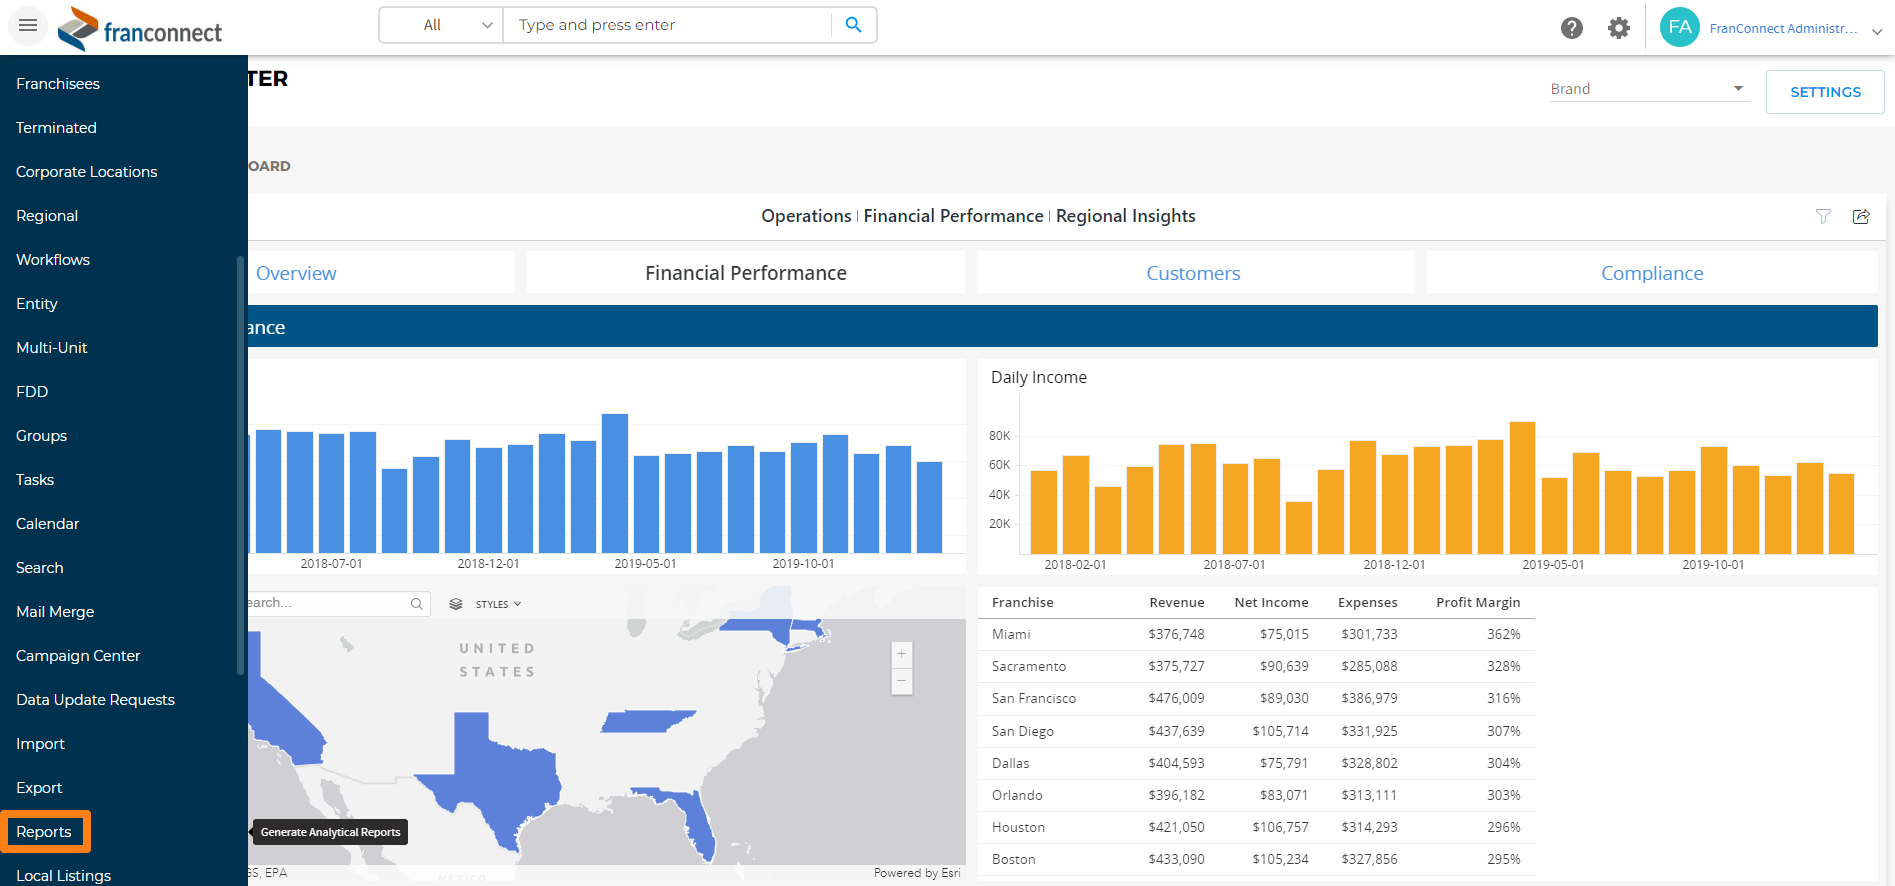Viewport: 1895px width, 886px height.
Task: Sort table by Profit Margin header
Action: [1478, 602]
